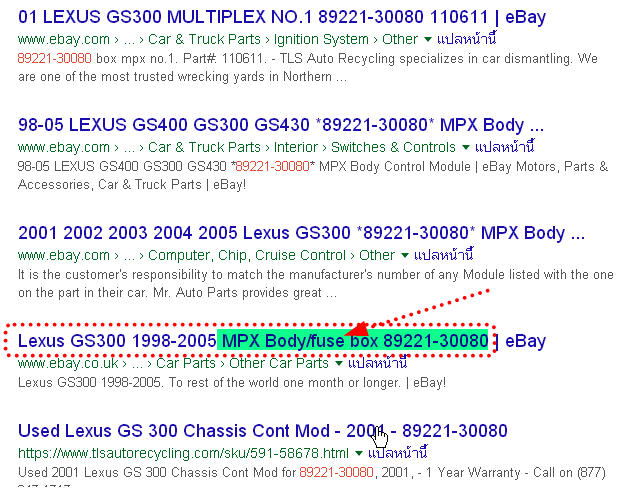Viewport: 621px width, 498px height.
Task: Expand dropdown arrow after 'Switches & Controls'
Action: [x=466, y=147]
